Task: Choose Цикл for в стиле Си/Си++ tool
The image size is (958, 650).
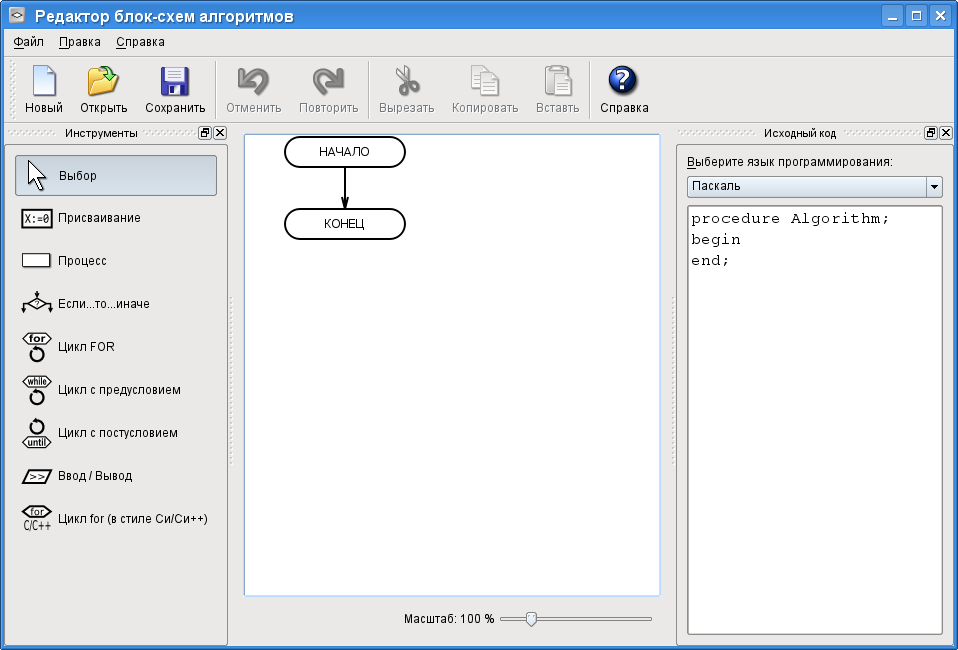Action: [x=116, y=519]
